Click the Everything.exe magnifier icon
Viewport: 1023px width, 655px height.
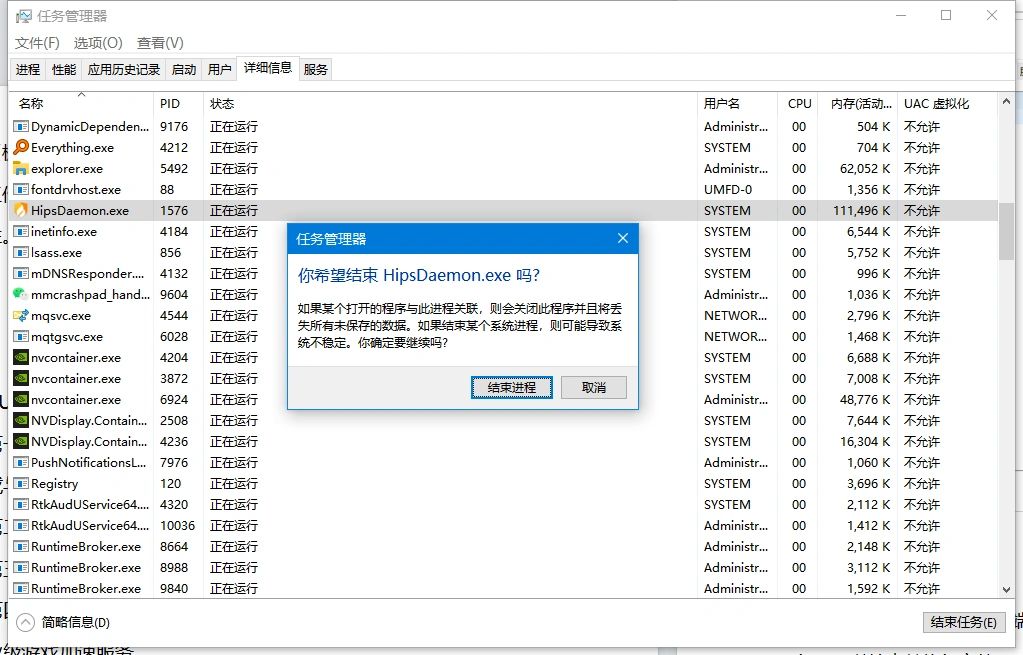(x=22, y=147)
